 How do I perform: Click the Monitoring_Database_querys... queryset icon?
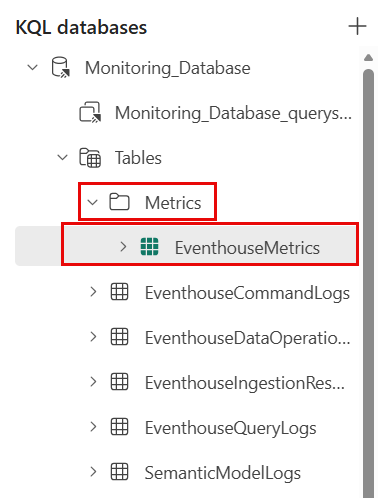(90, 112)
